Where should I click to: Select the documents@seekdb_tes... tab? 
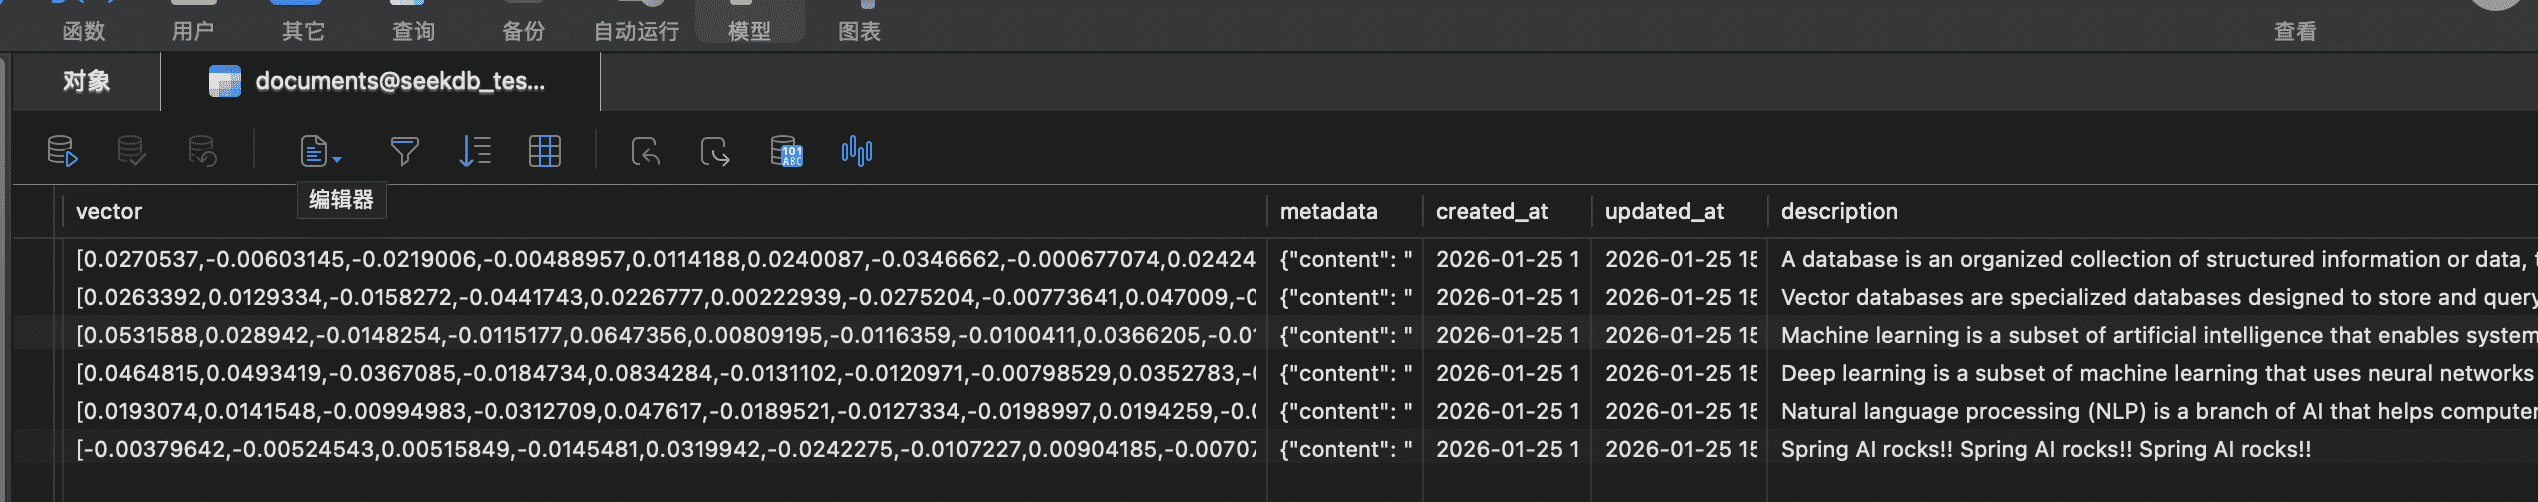(x=380, y=82)
